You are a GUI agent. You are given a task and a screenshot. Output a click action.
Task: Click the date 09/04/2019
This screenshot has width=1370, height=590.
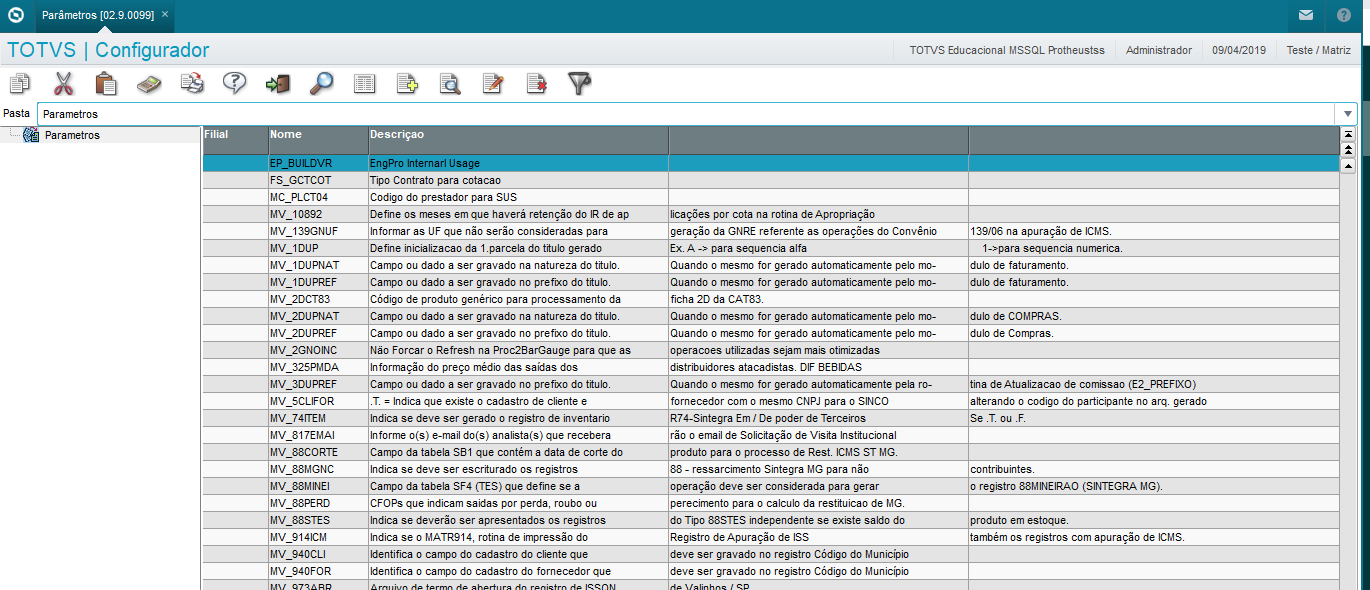1239,50
